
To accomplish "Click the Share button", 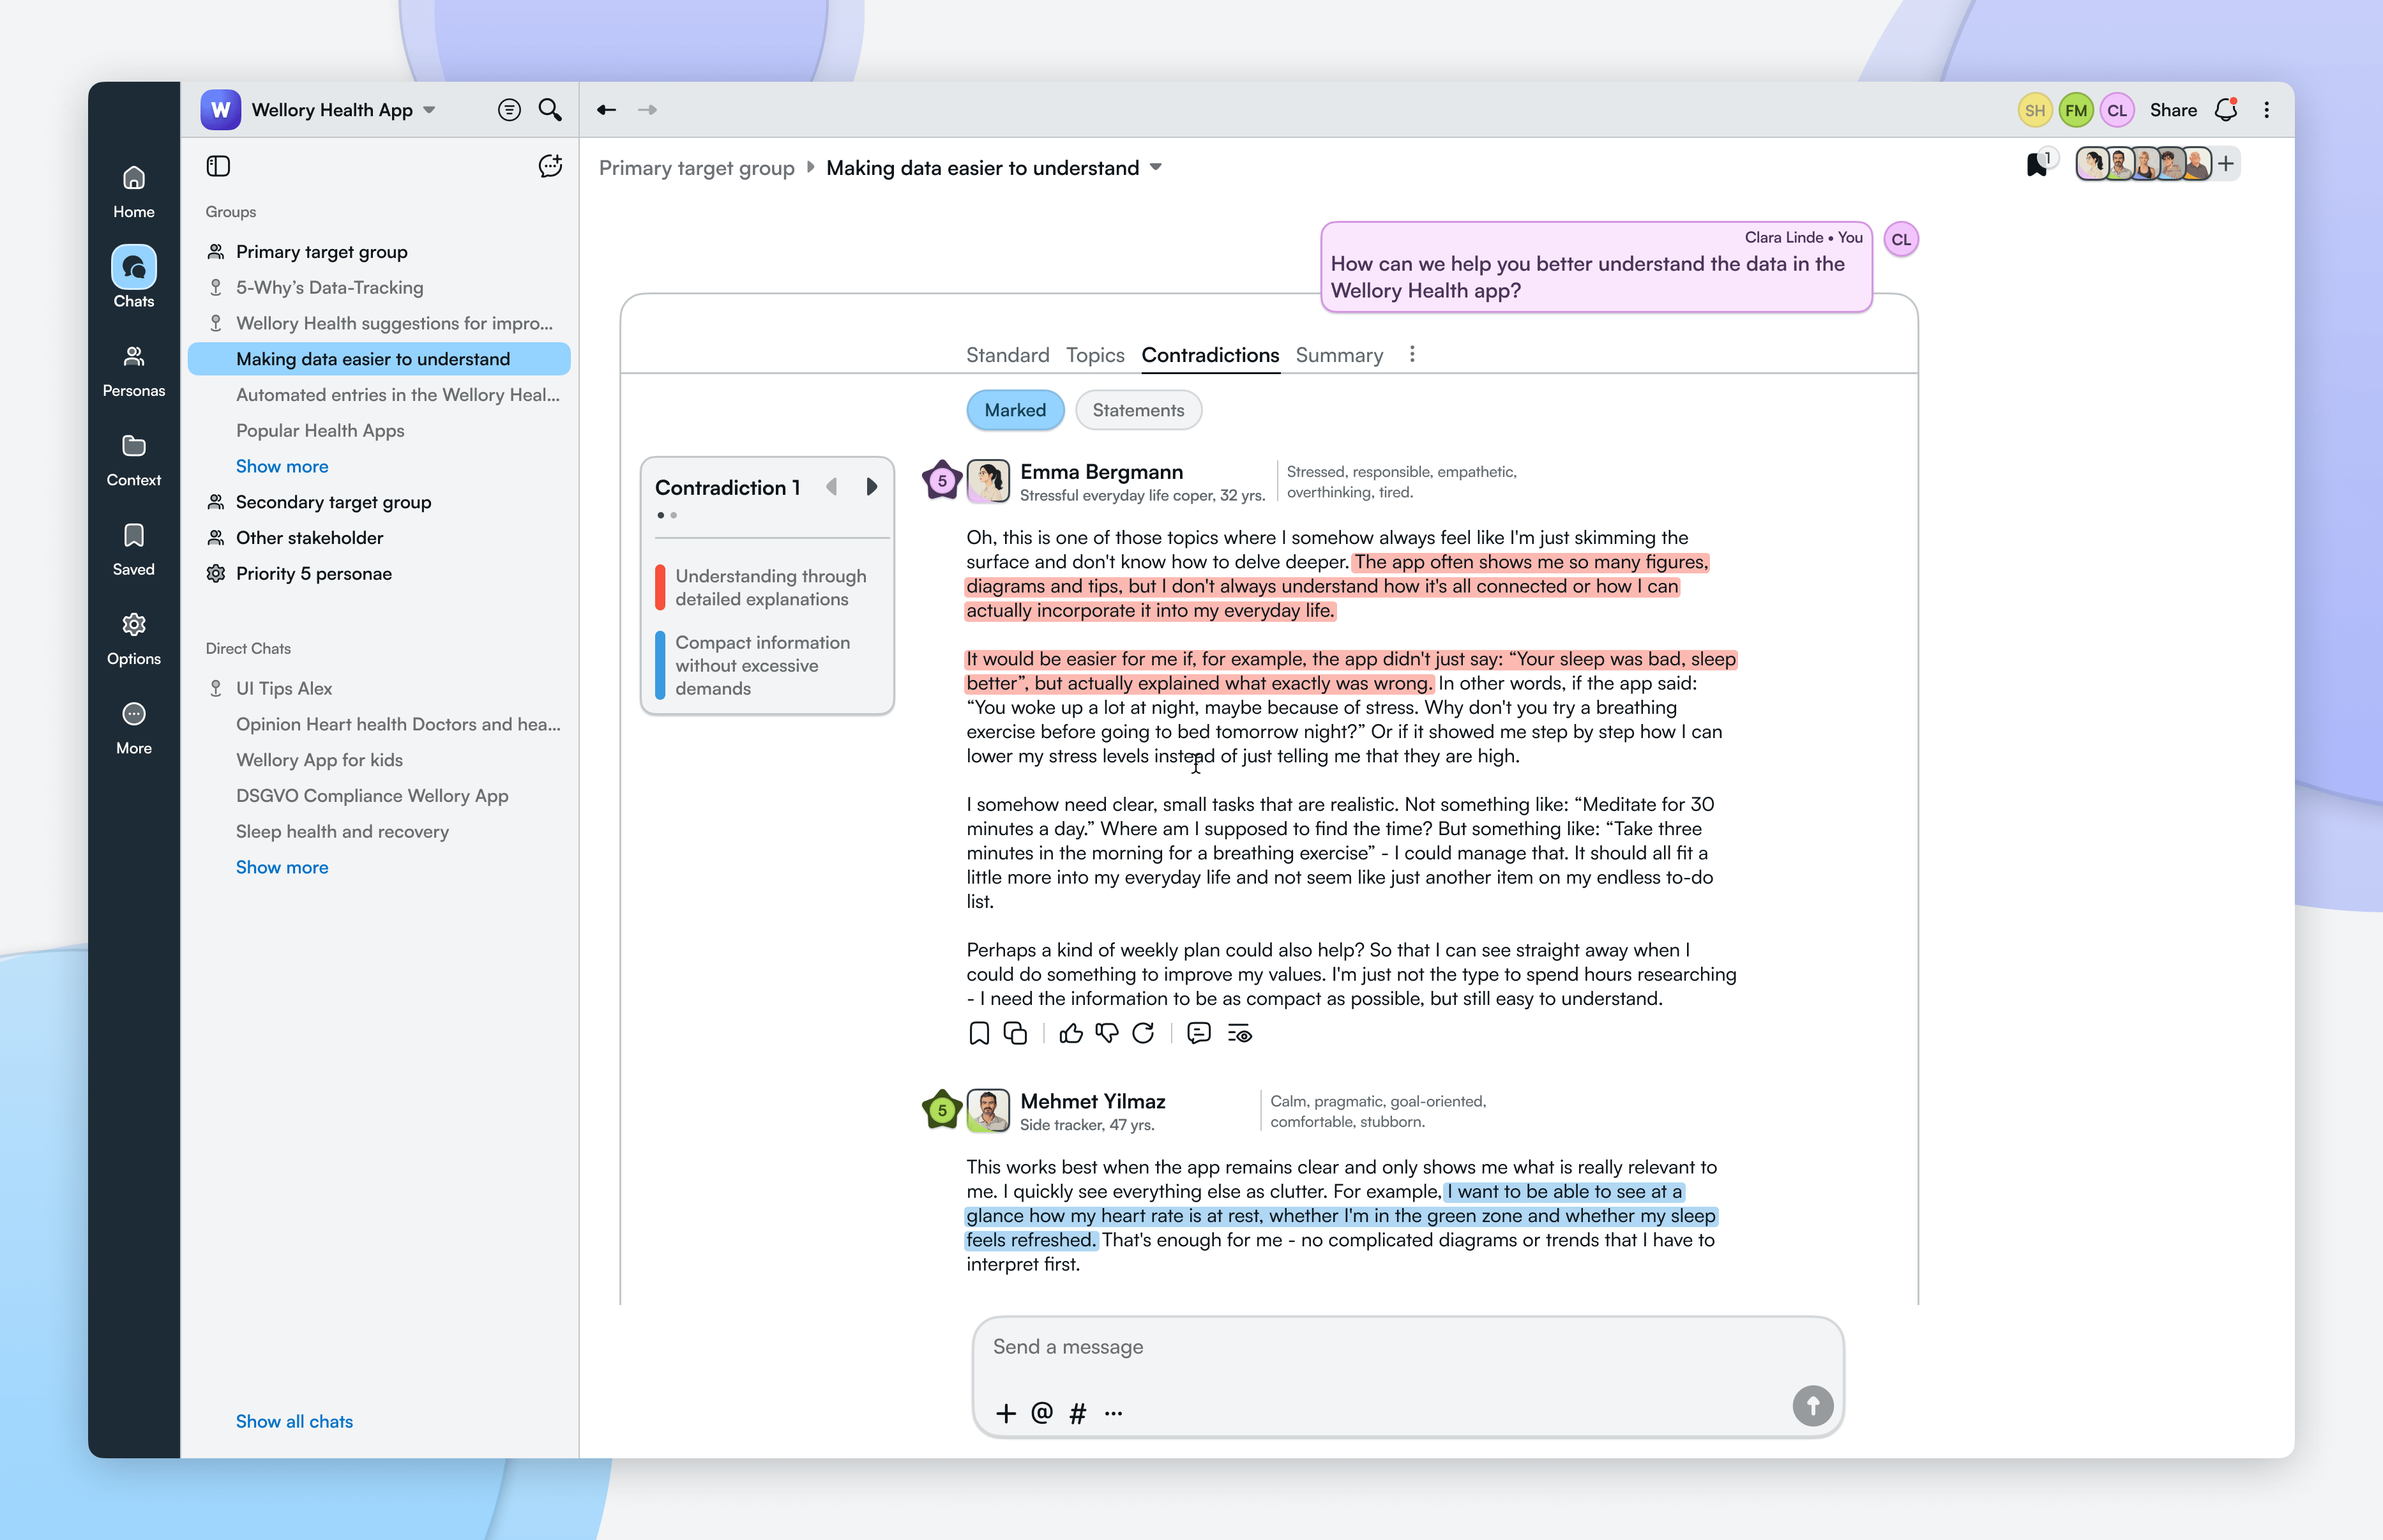I will coord(2173,110).
